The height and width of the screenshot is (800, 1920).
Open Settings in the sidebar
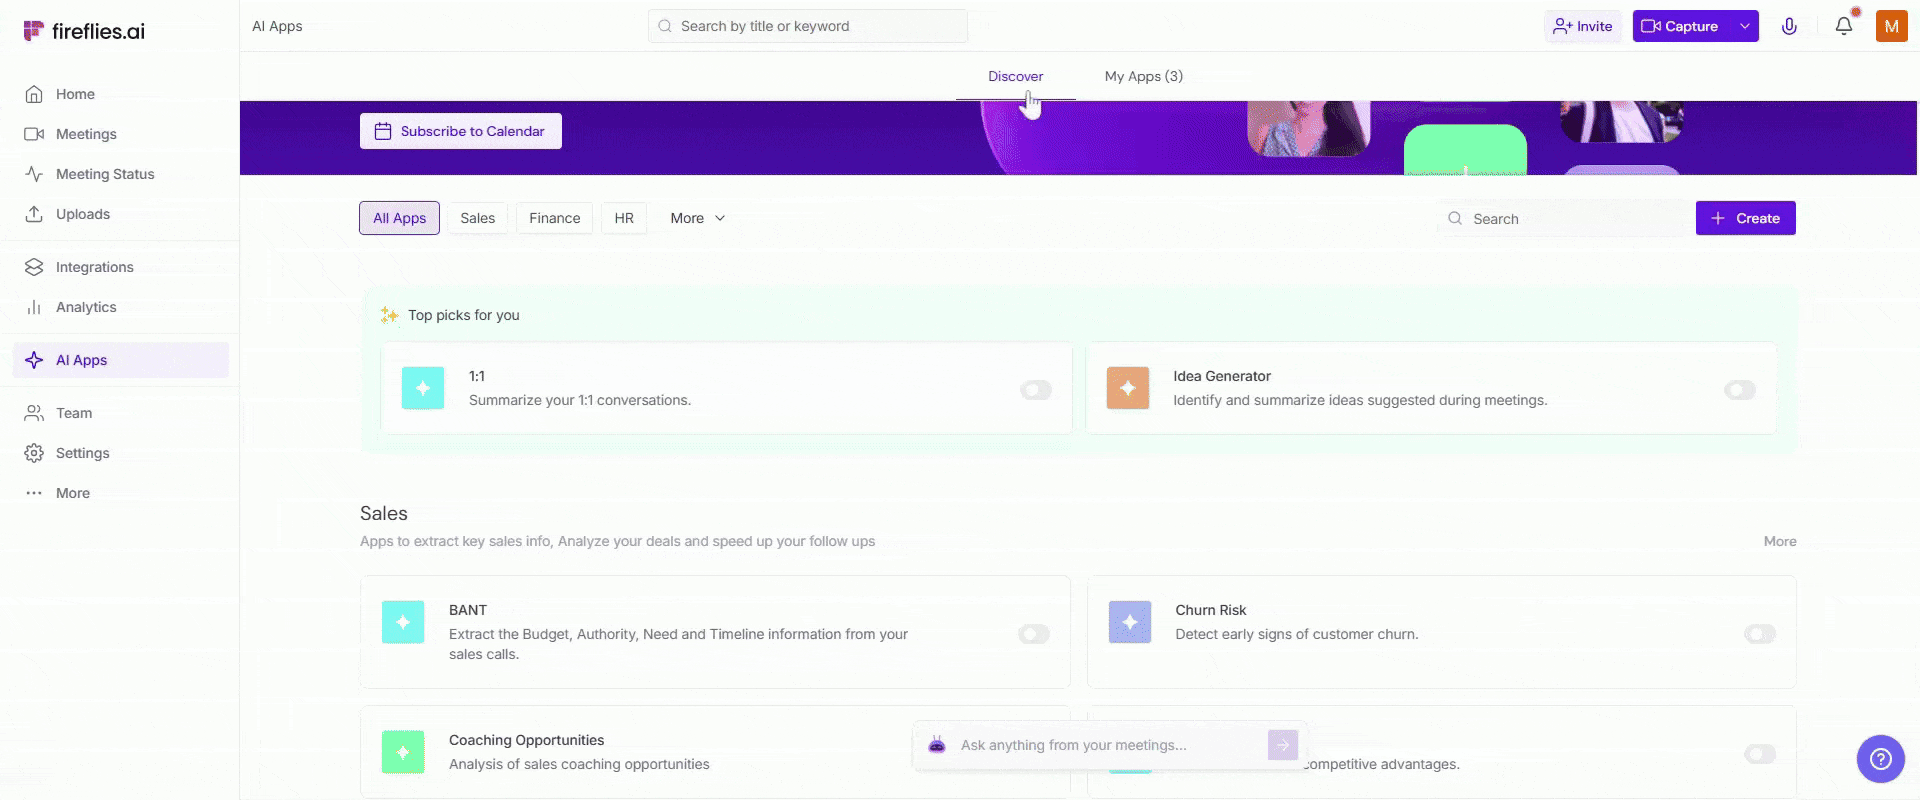point(120,453)
